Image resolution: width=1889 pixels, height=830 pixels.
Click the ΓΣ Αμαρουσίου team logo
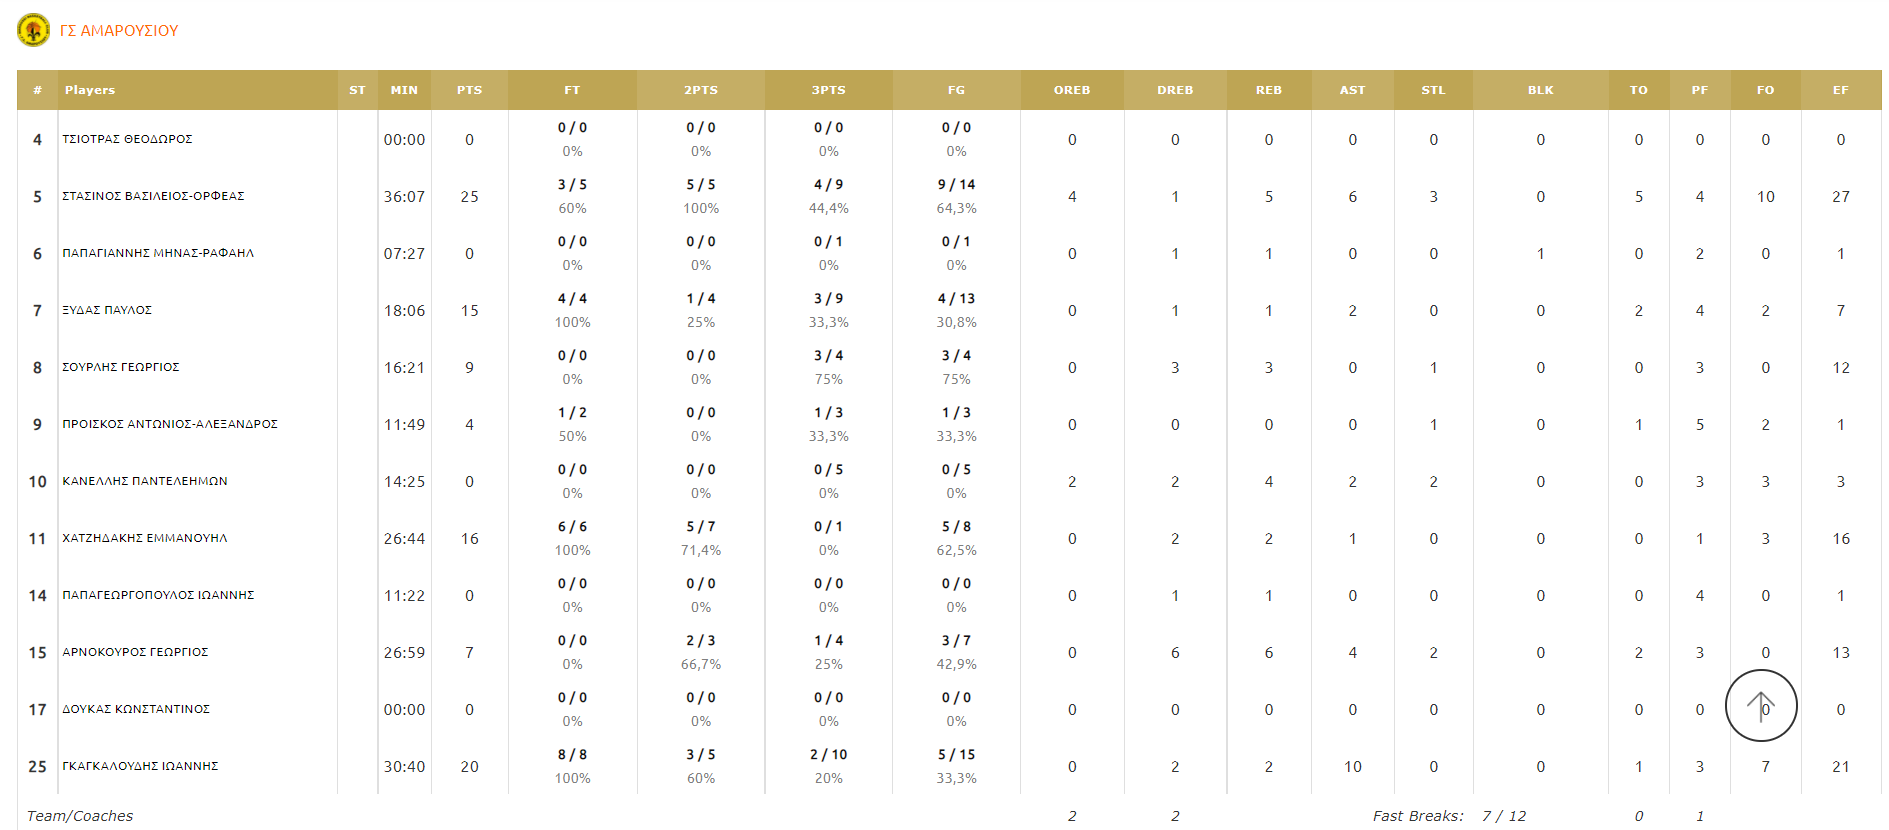coord(33,30)
